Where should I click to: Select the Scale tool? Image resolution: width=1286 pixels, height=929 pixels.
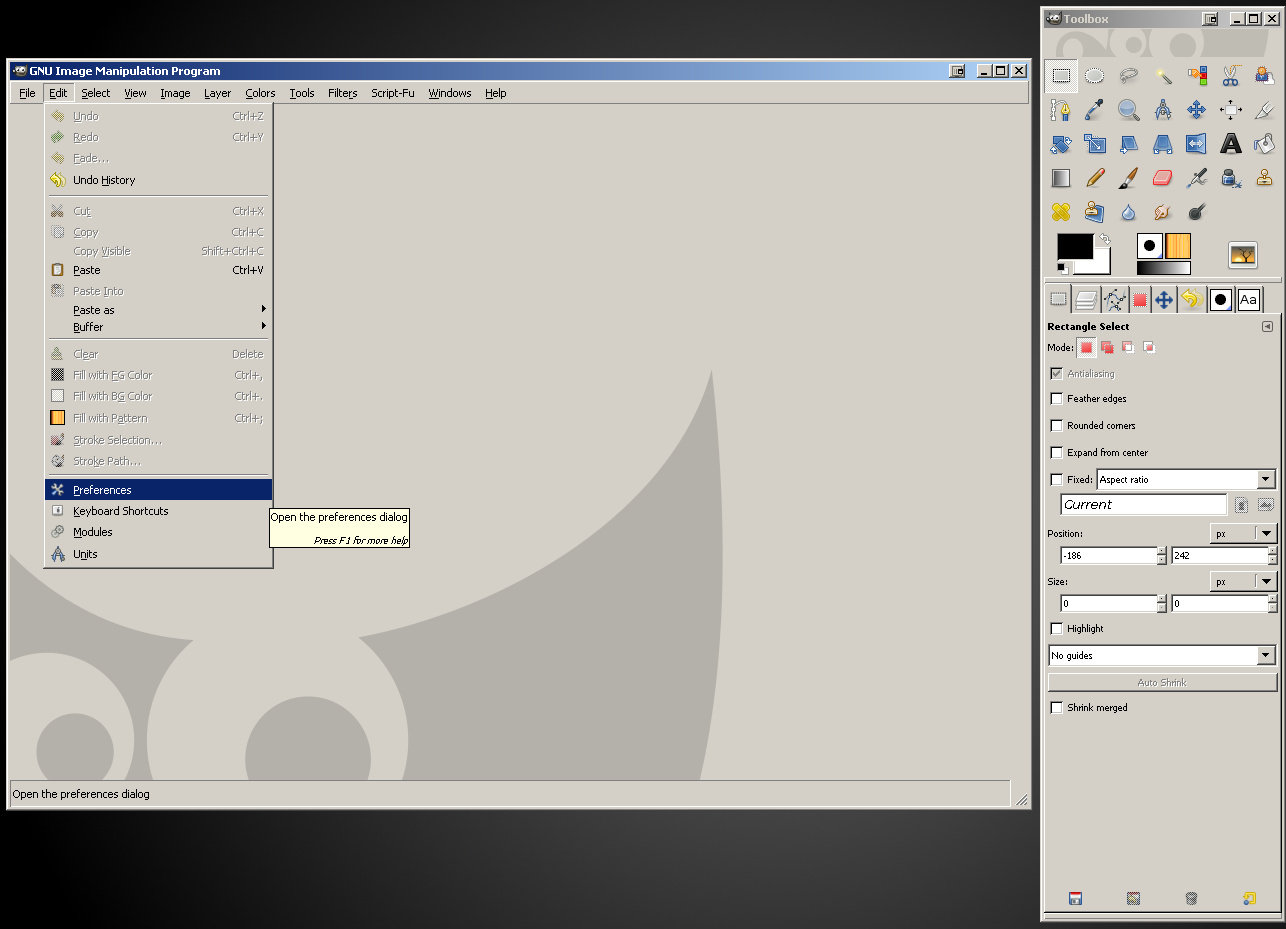1095,144
